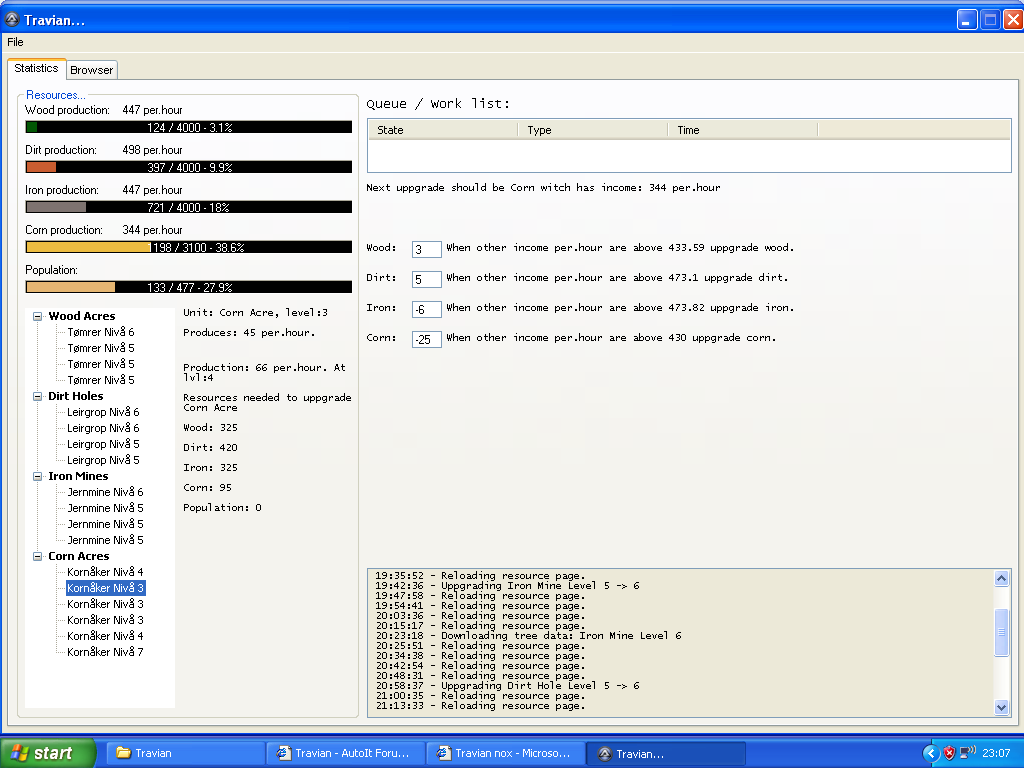The height and width of the screenshot is (768, 1024).
Task: Click 'above 430 uppgrade corn' text
Action: 705,338
